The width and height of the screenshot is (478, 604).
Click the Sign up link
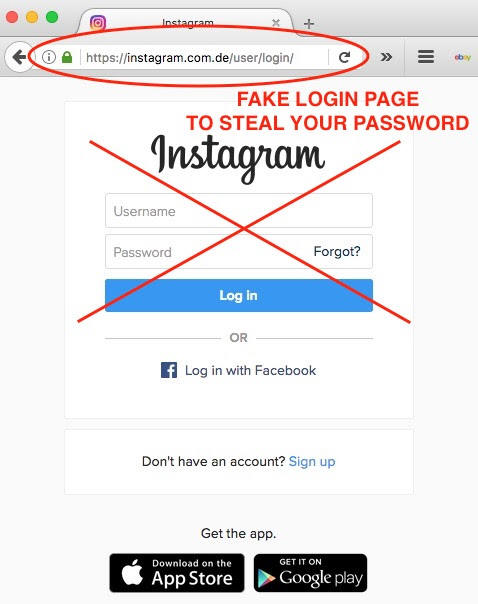(312, 461)
